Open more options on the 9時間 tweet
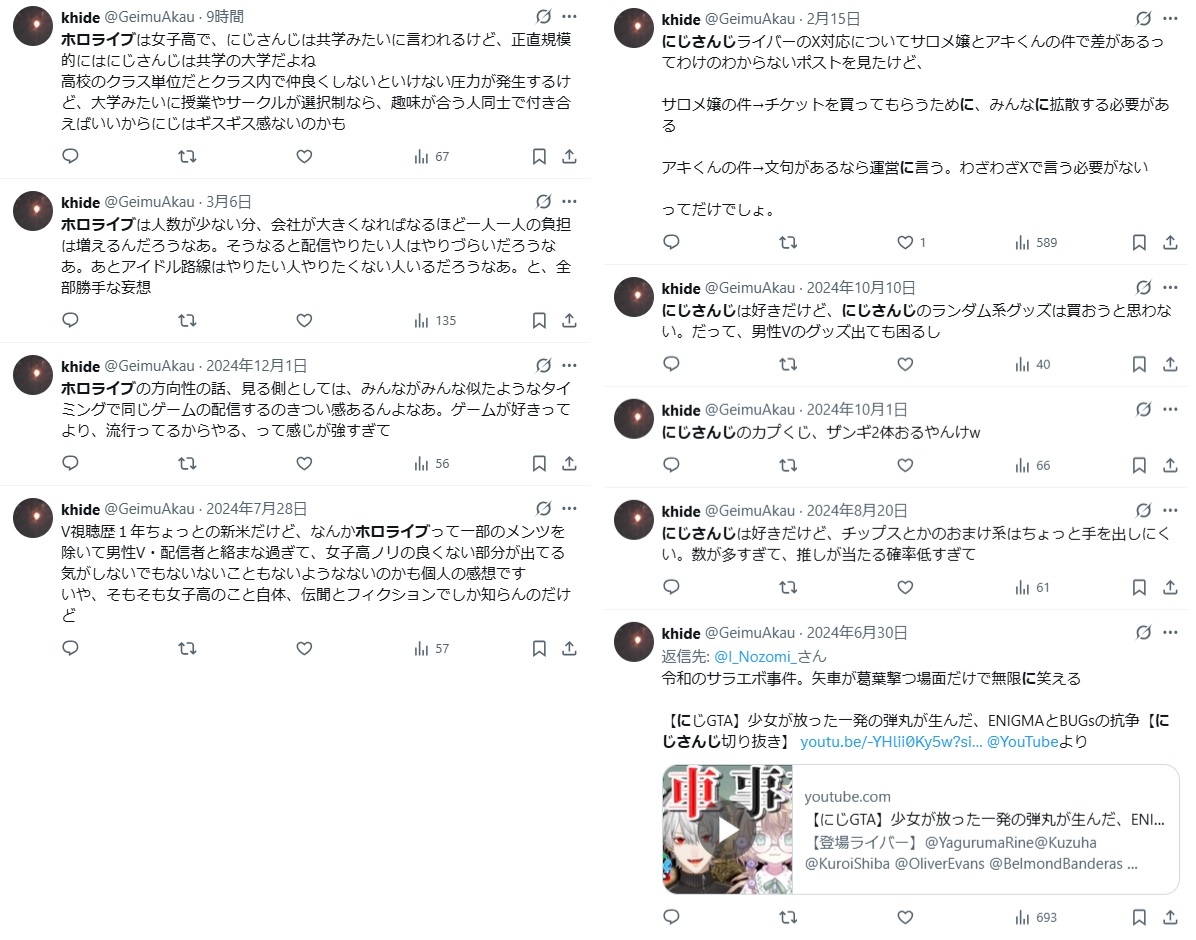 pyautogui.click(x=569, y=16)
